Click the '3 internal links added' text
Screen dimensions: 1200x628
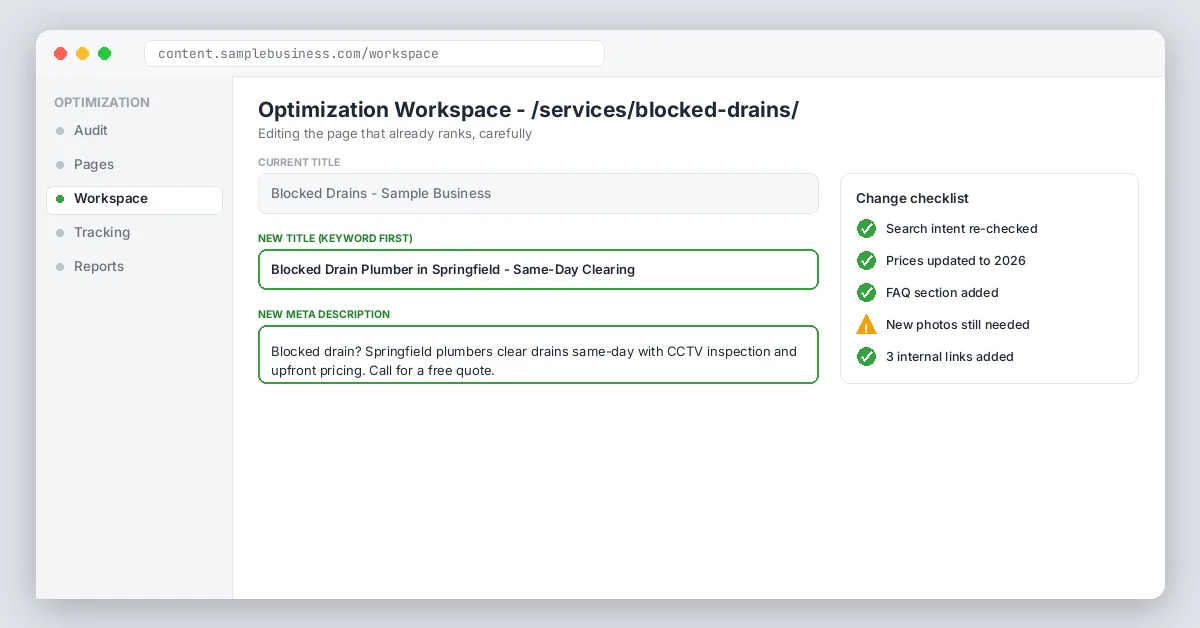click(950, 357)
